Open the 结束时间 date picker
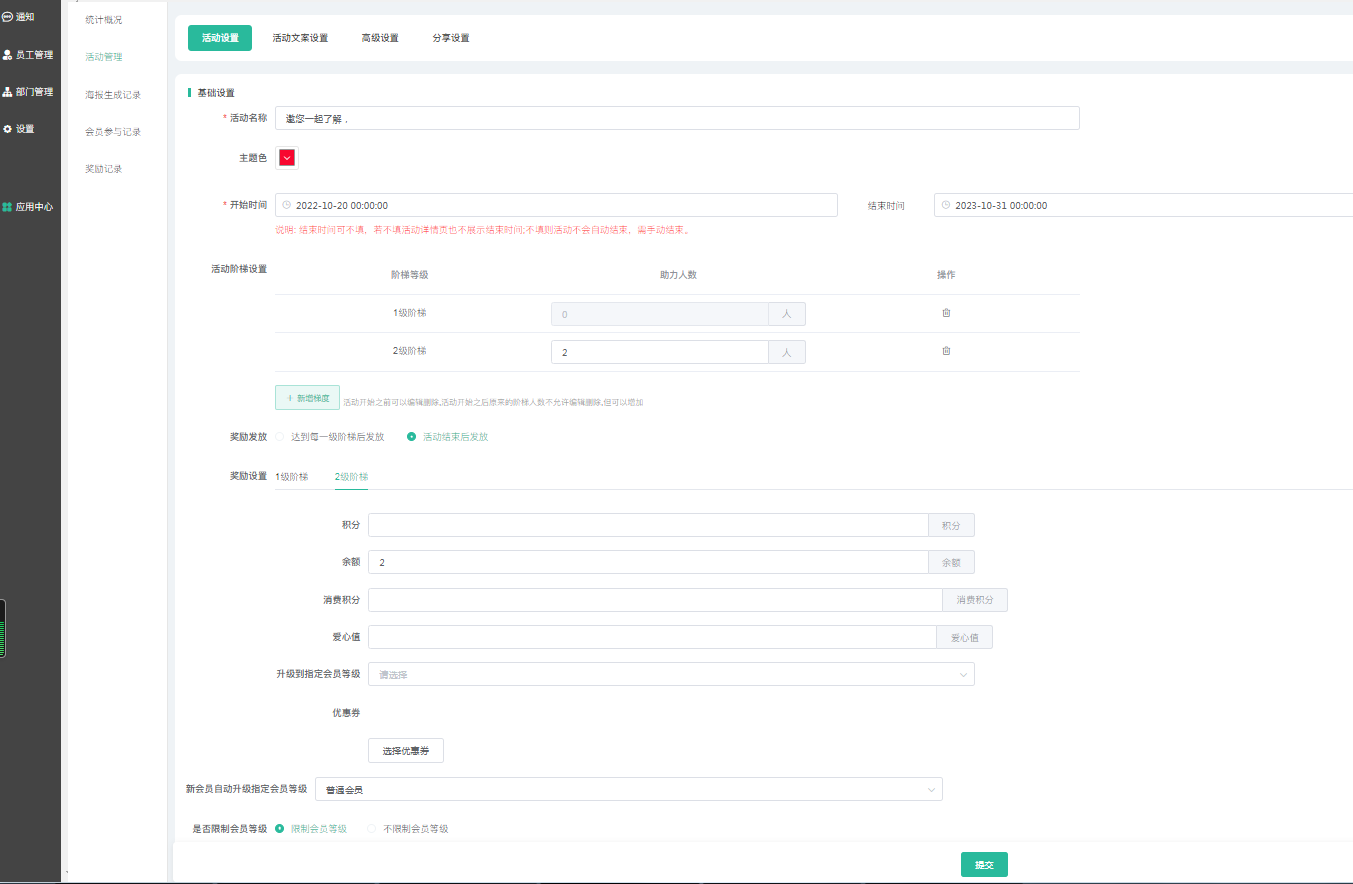The height and width of the screenshot is (884, 1353). pyautogui.click(x=1140, y=205)
